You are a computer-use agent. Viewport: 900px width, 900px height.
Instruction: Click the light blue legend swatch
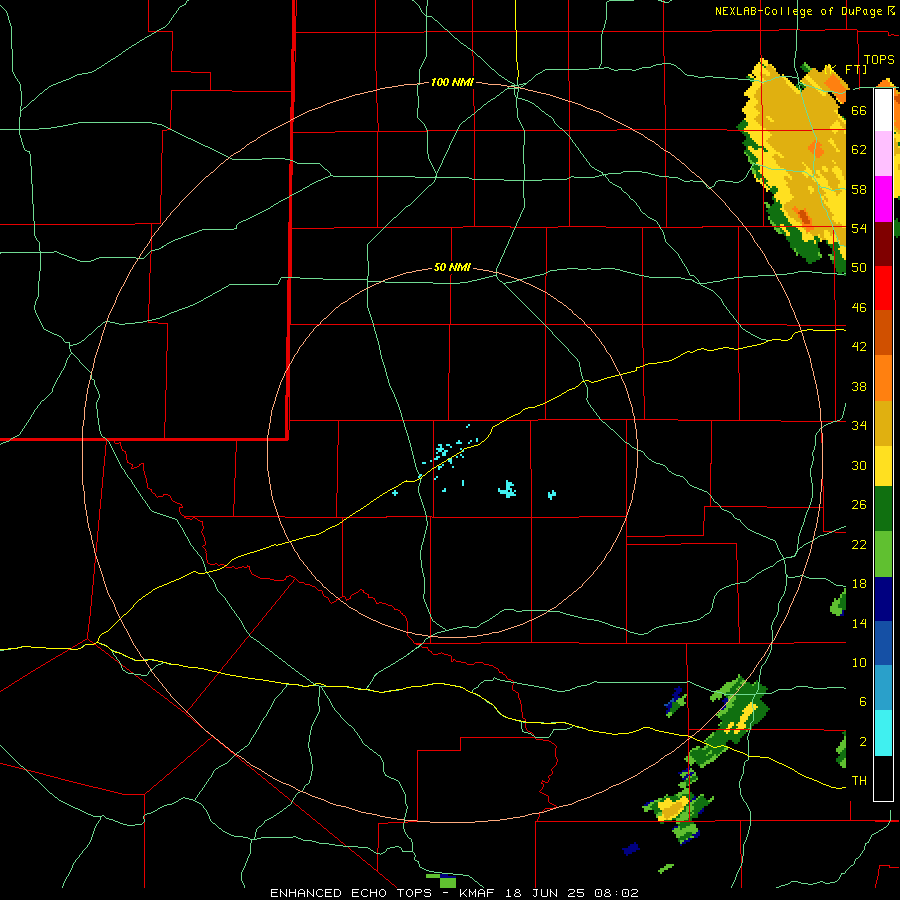click(x=883, y=688)
